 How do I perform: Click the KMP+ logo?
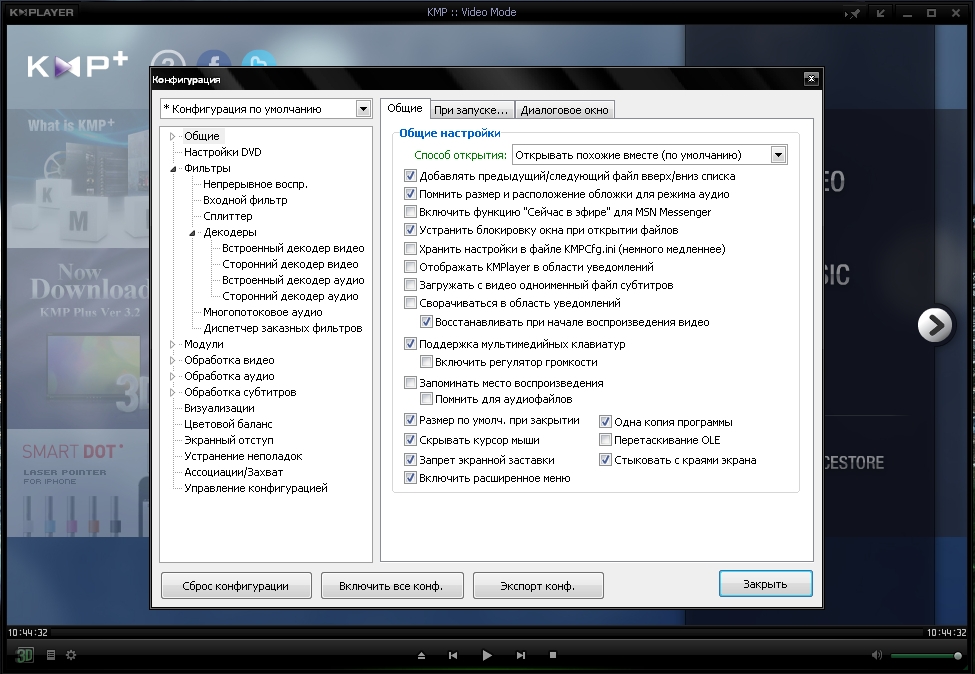(x=77, y=65)
